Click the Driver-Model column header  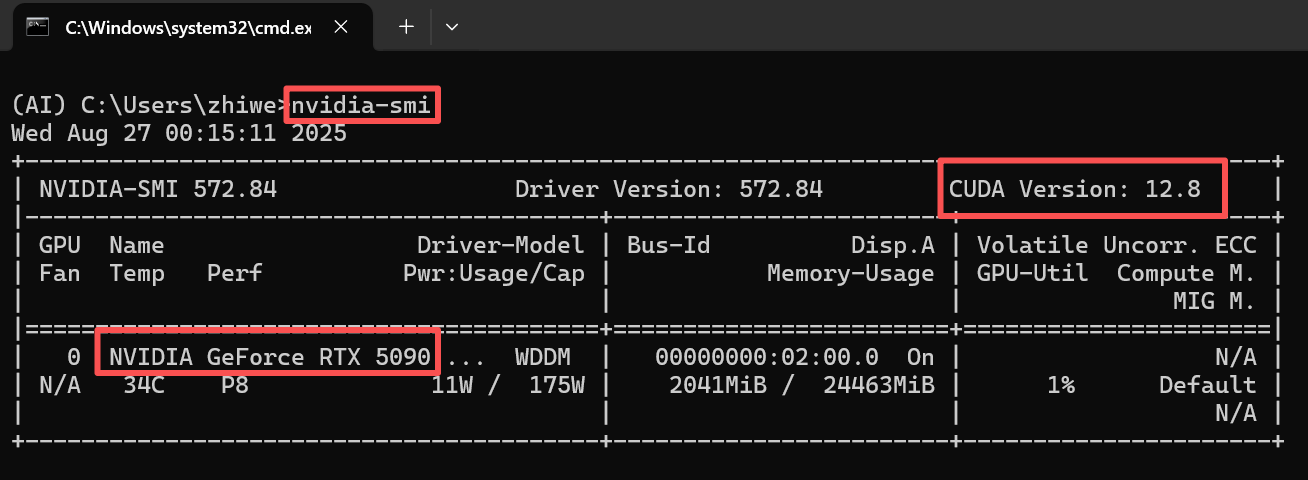[x=501, y=245]
